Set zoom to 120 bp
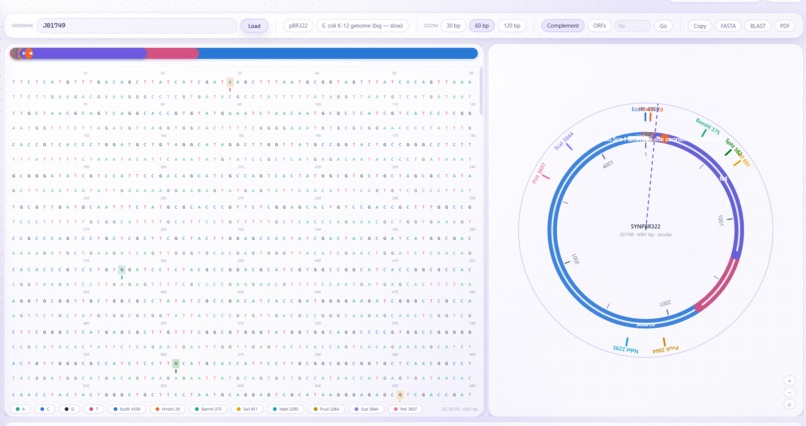The height and width of the screenshot is (426, 806). 511,26
